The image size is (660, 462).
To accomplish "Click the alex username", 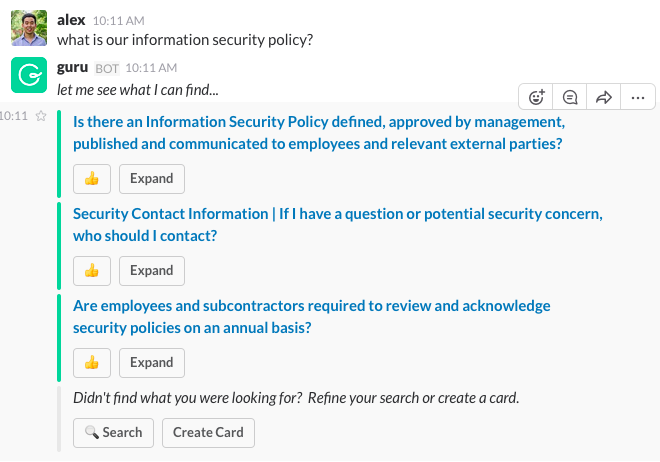I will click(x=72, y=19).
